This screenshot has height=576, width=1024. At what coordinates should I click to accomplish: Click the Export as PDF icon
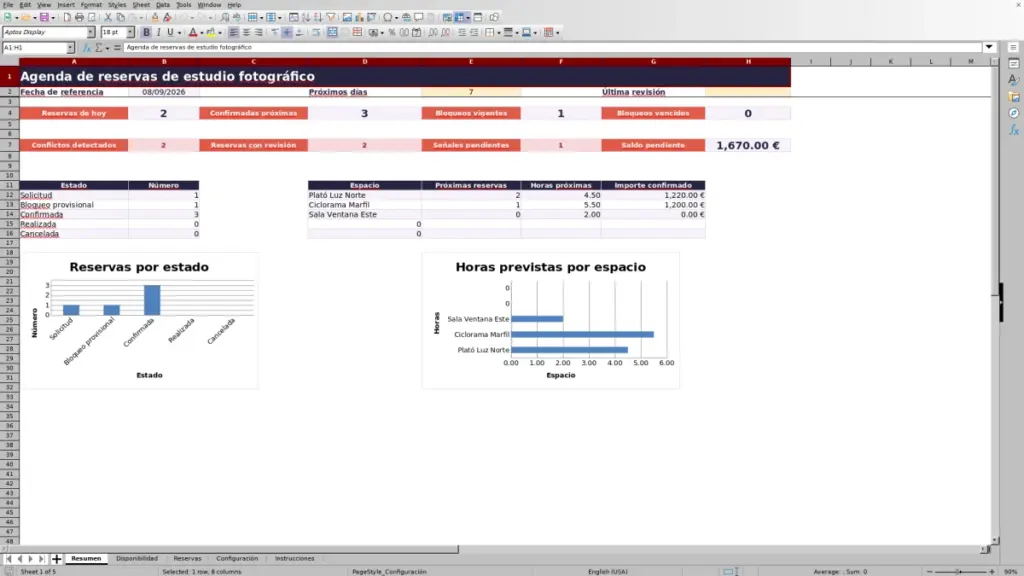67,18
